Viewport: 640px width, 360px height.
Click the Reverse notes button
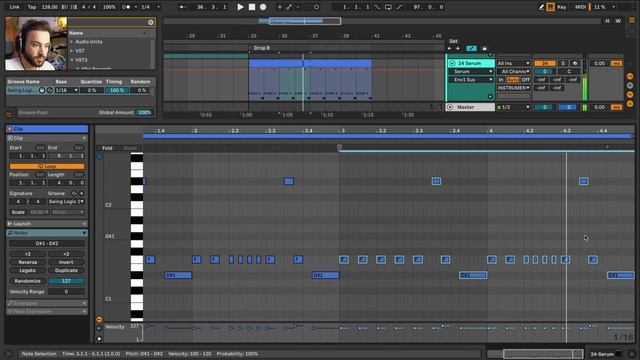[28, 262]
